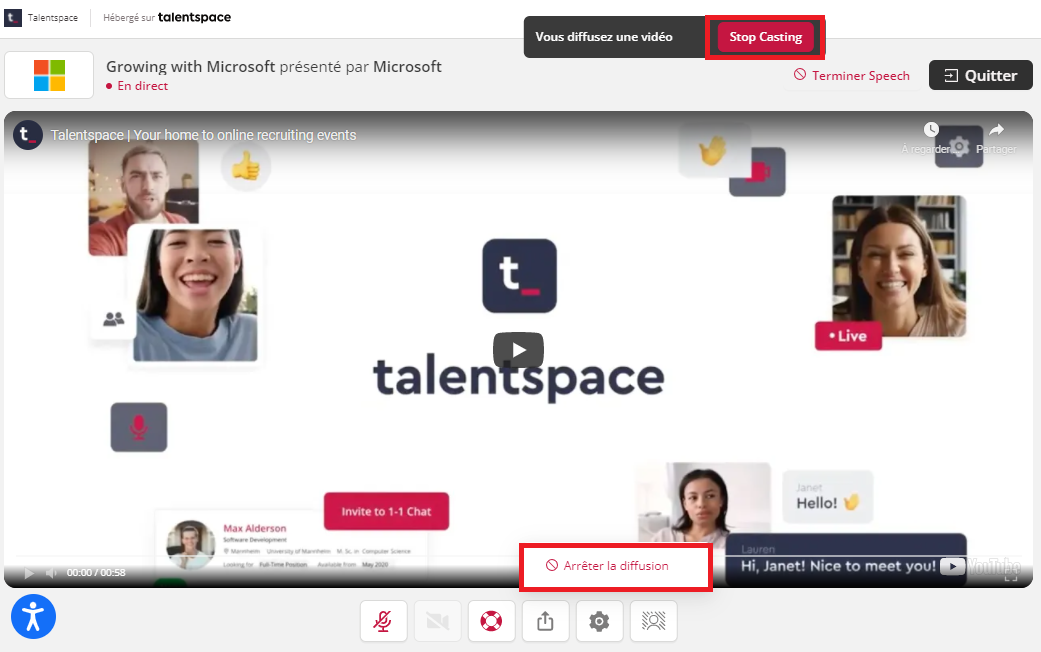Click the video timestamp 00:00 / 00:58

click(96, 573)
